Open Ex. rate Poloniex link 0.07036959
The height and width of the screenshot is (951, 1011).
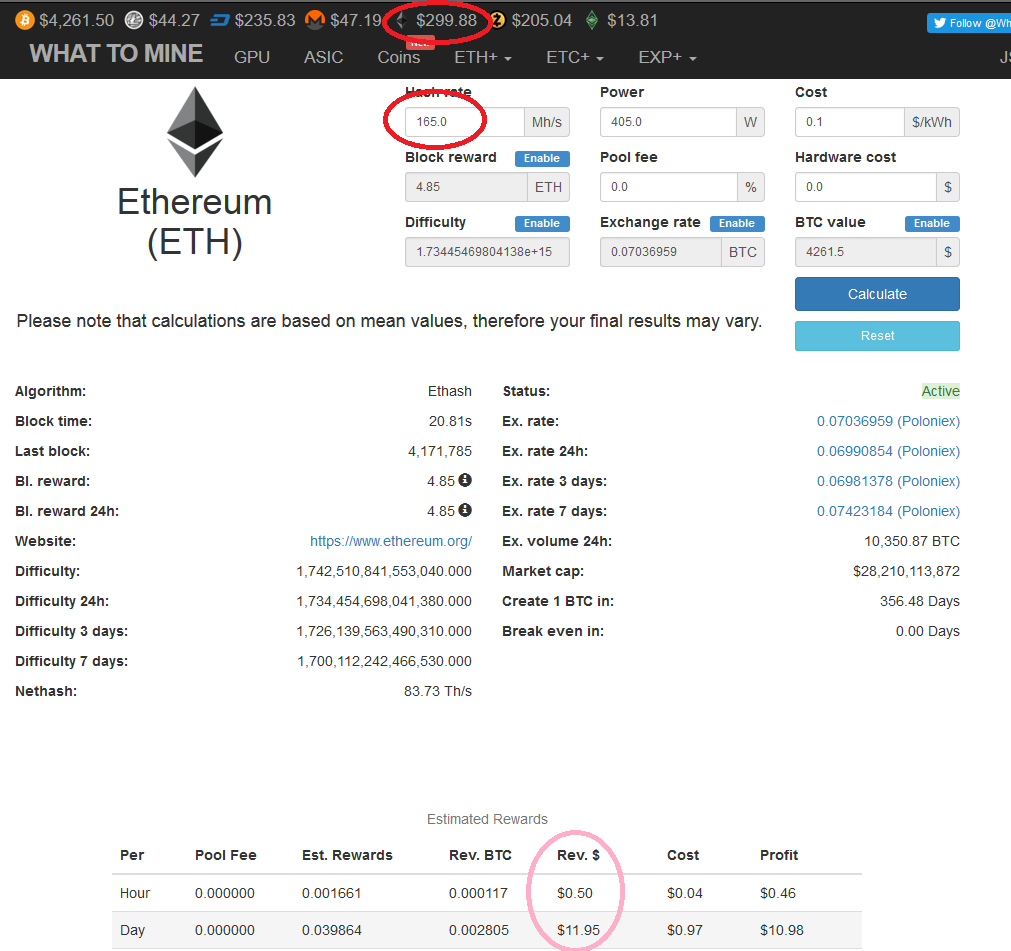pyautogui.click(x=888, y=421)
